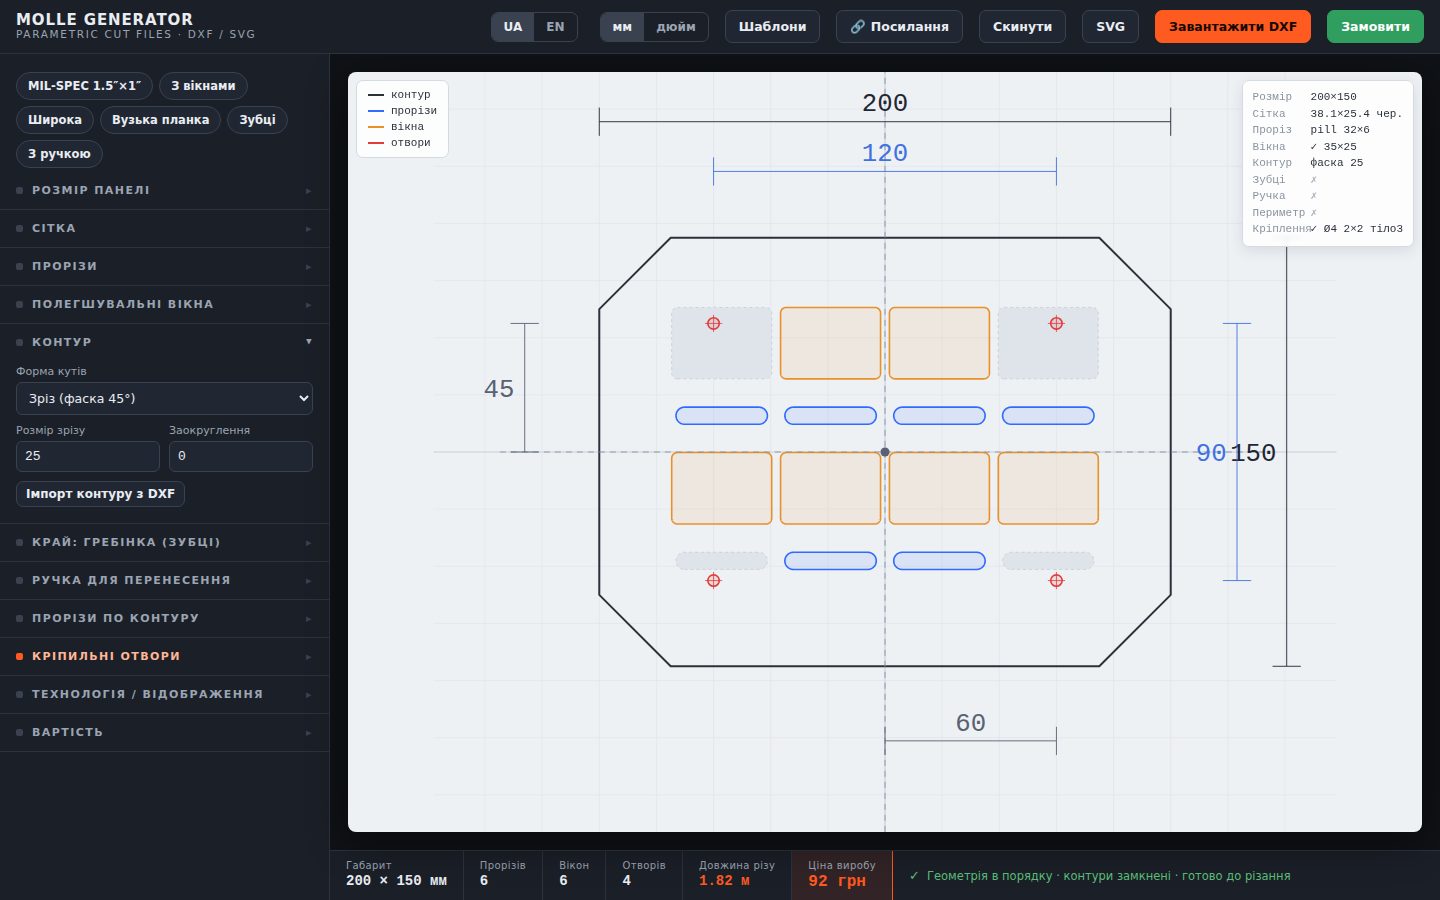Click the Імпорт контуру з DXF button
Screen dimensions: 1440x900
point(100,494)
